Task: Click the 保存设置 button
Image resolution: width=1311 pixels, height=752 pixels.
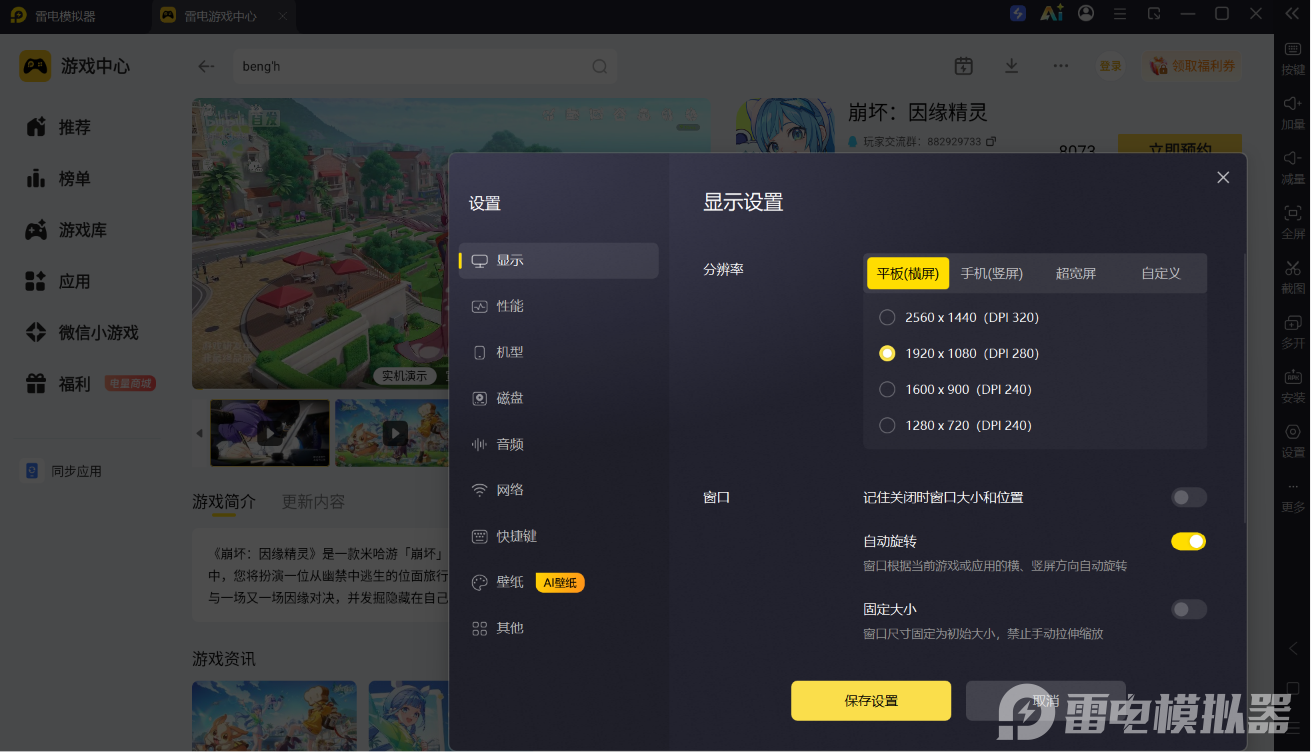Action: pyautogui.click(x=871, y=701)
